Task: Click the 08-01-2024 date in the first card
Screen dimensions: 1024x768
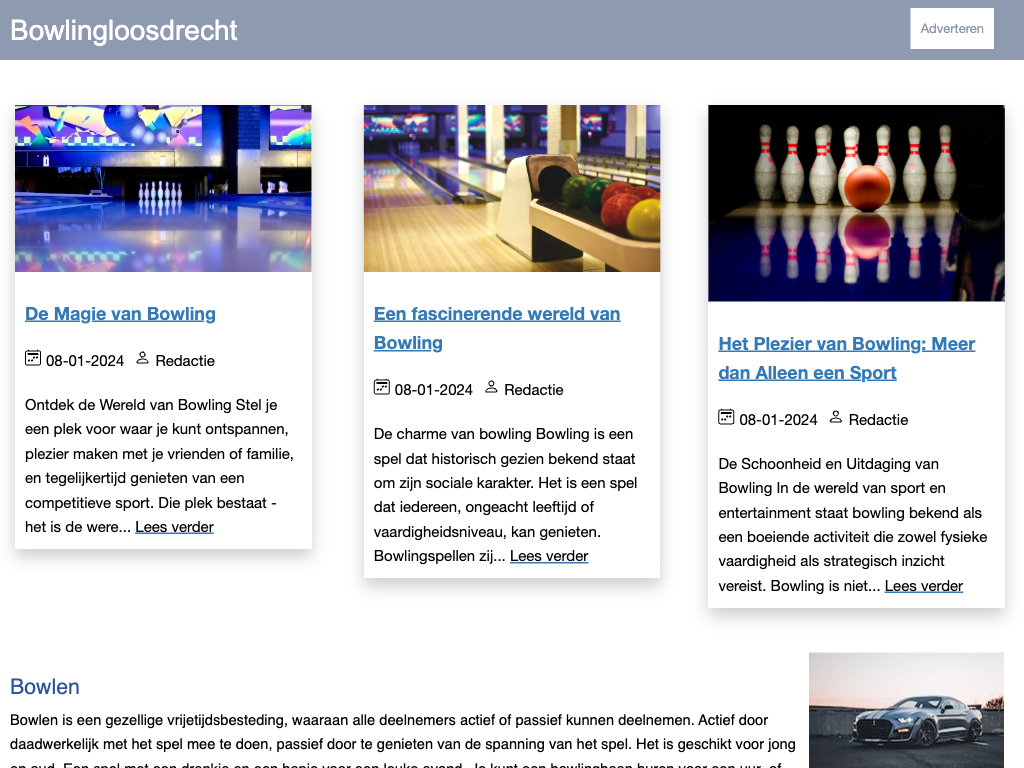Action: tap(85, 361)
